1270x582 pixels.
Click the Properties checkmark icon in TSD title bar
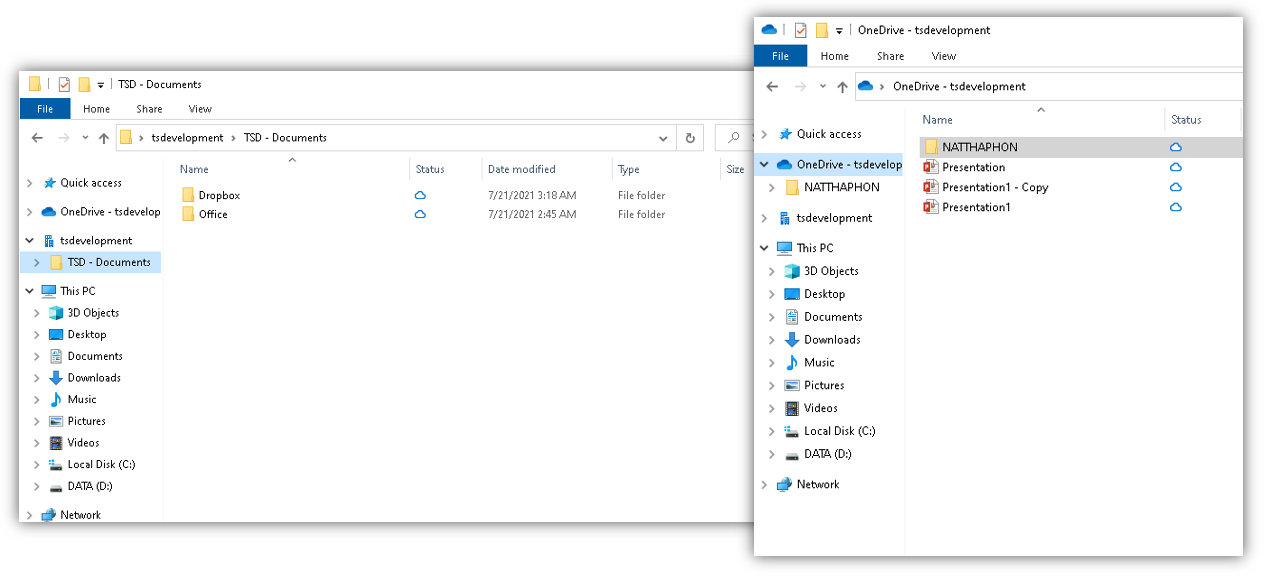64,84
